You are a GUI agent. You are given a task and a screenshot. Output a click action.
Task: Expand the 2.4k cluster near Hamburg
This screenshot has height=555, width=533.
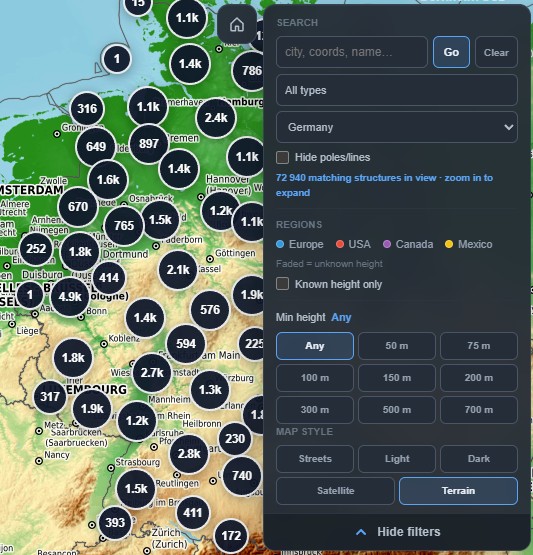(216, 118)
